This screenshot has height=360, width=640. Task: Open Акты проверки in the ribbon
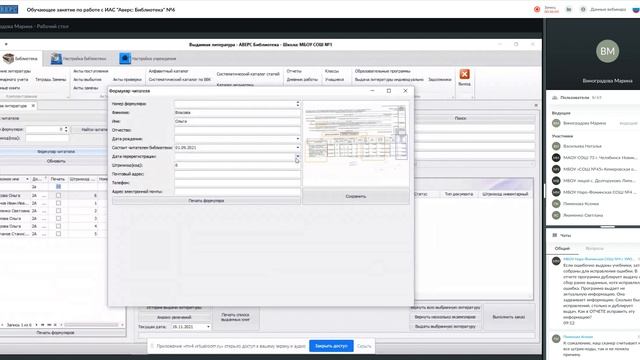point(127,80)
